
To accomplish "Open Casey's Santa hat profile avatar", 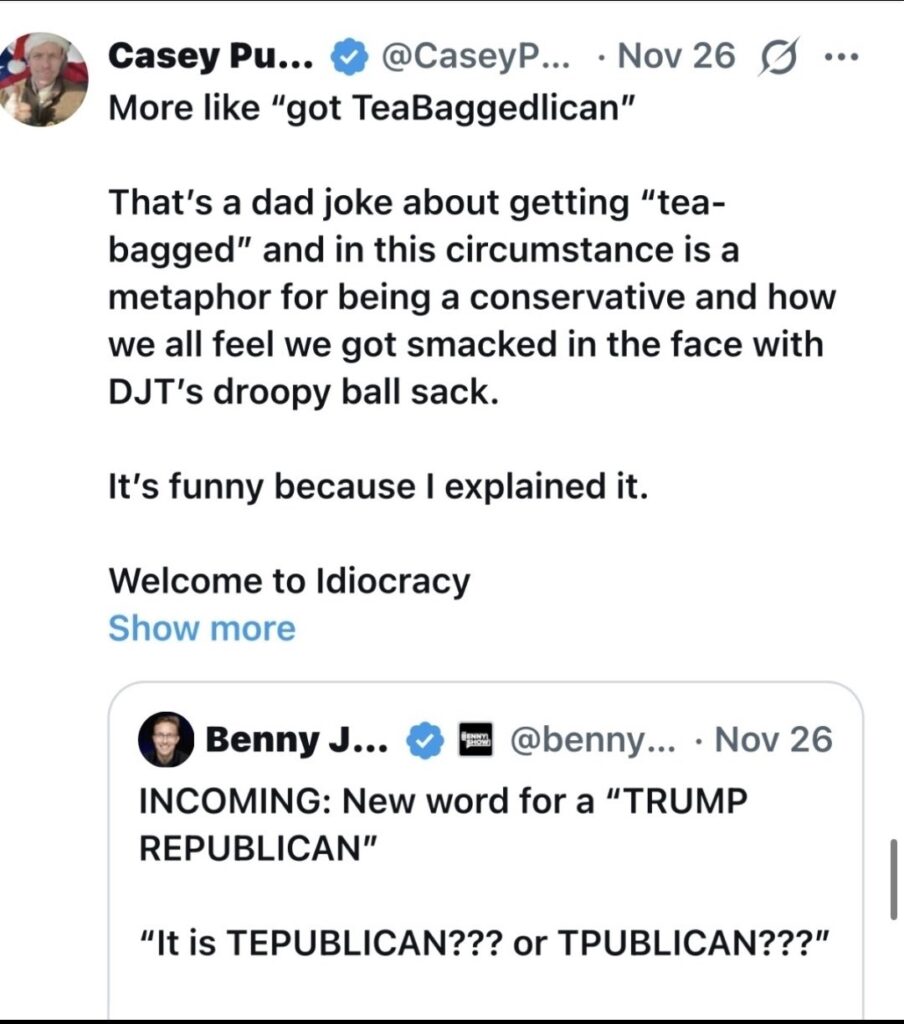I will (x=42, y=78).
